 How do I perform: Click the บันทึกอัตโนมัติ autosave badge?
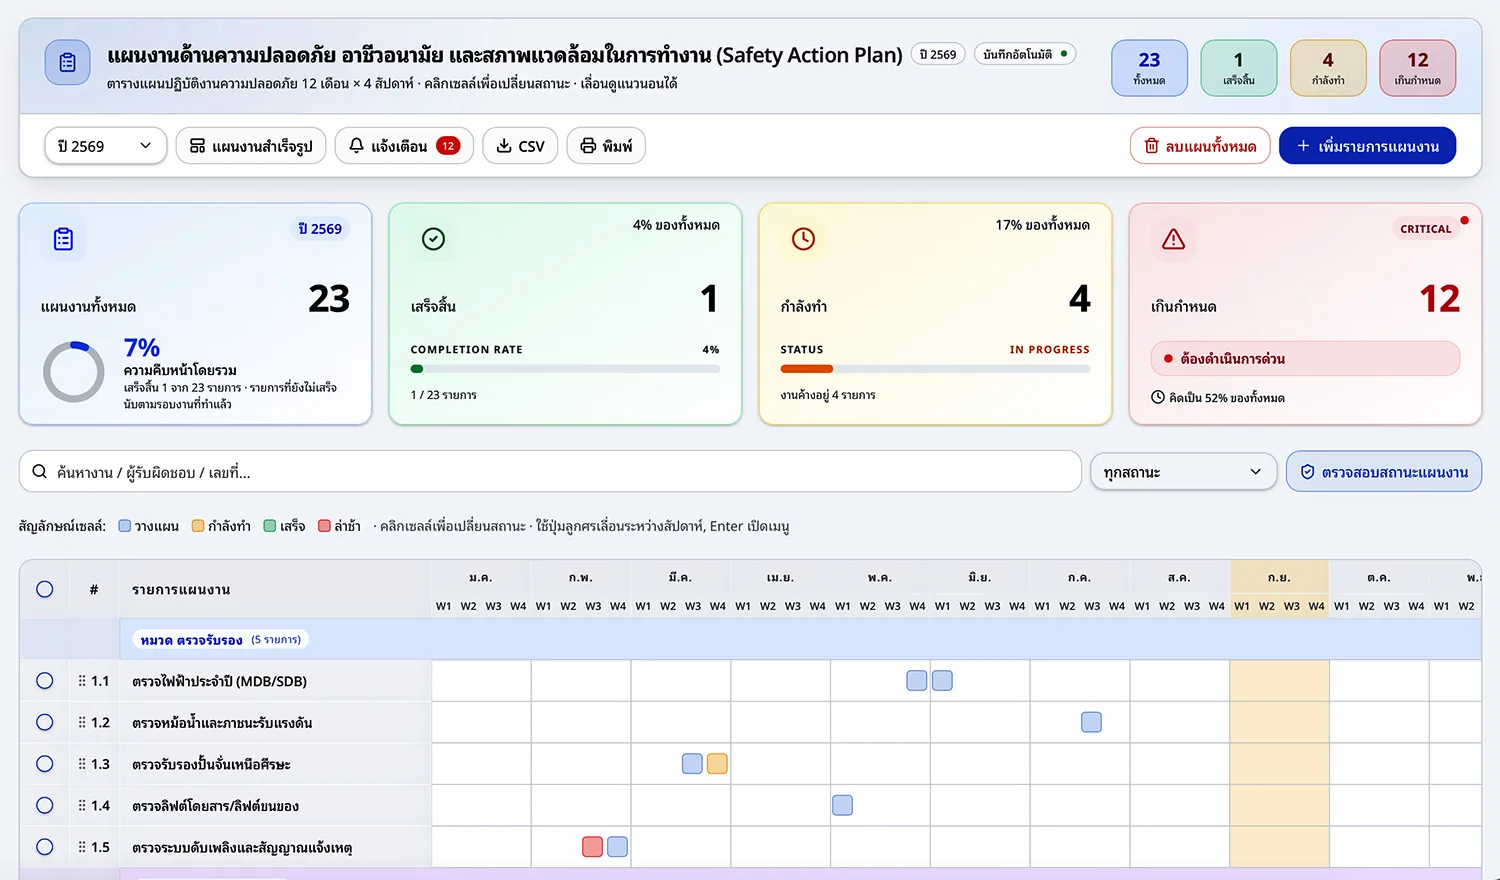tap(1025, 54)
